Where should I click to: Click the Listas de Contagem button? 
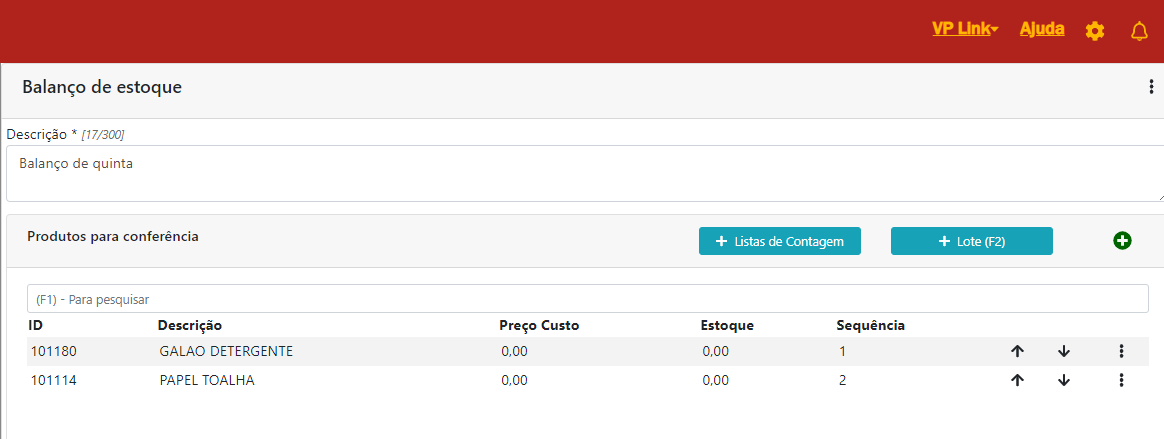pos(779,241)
